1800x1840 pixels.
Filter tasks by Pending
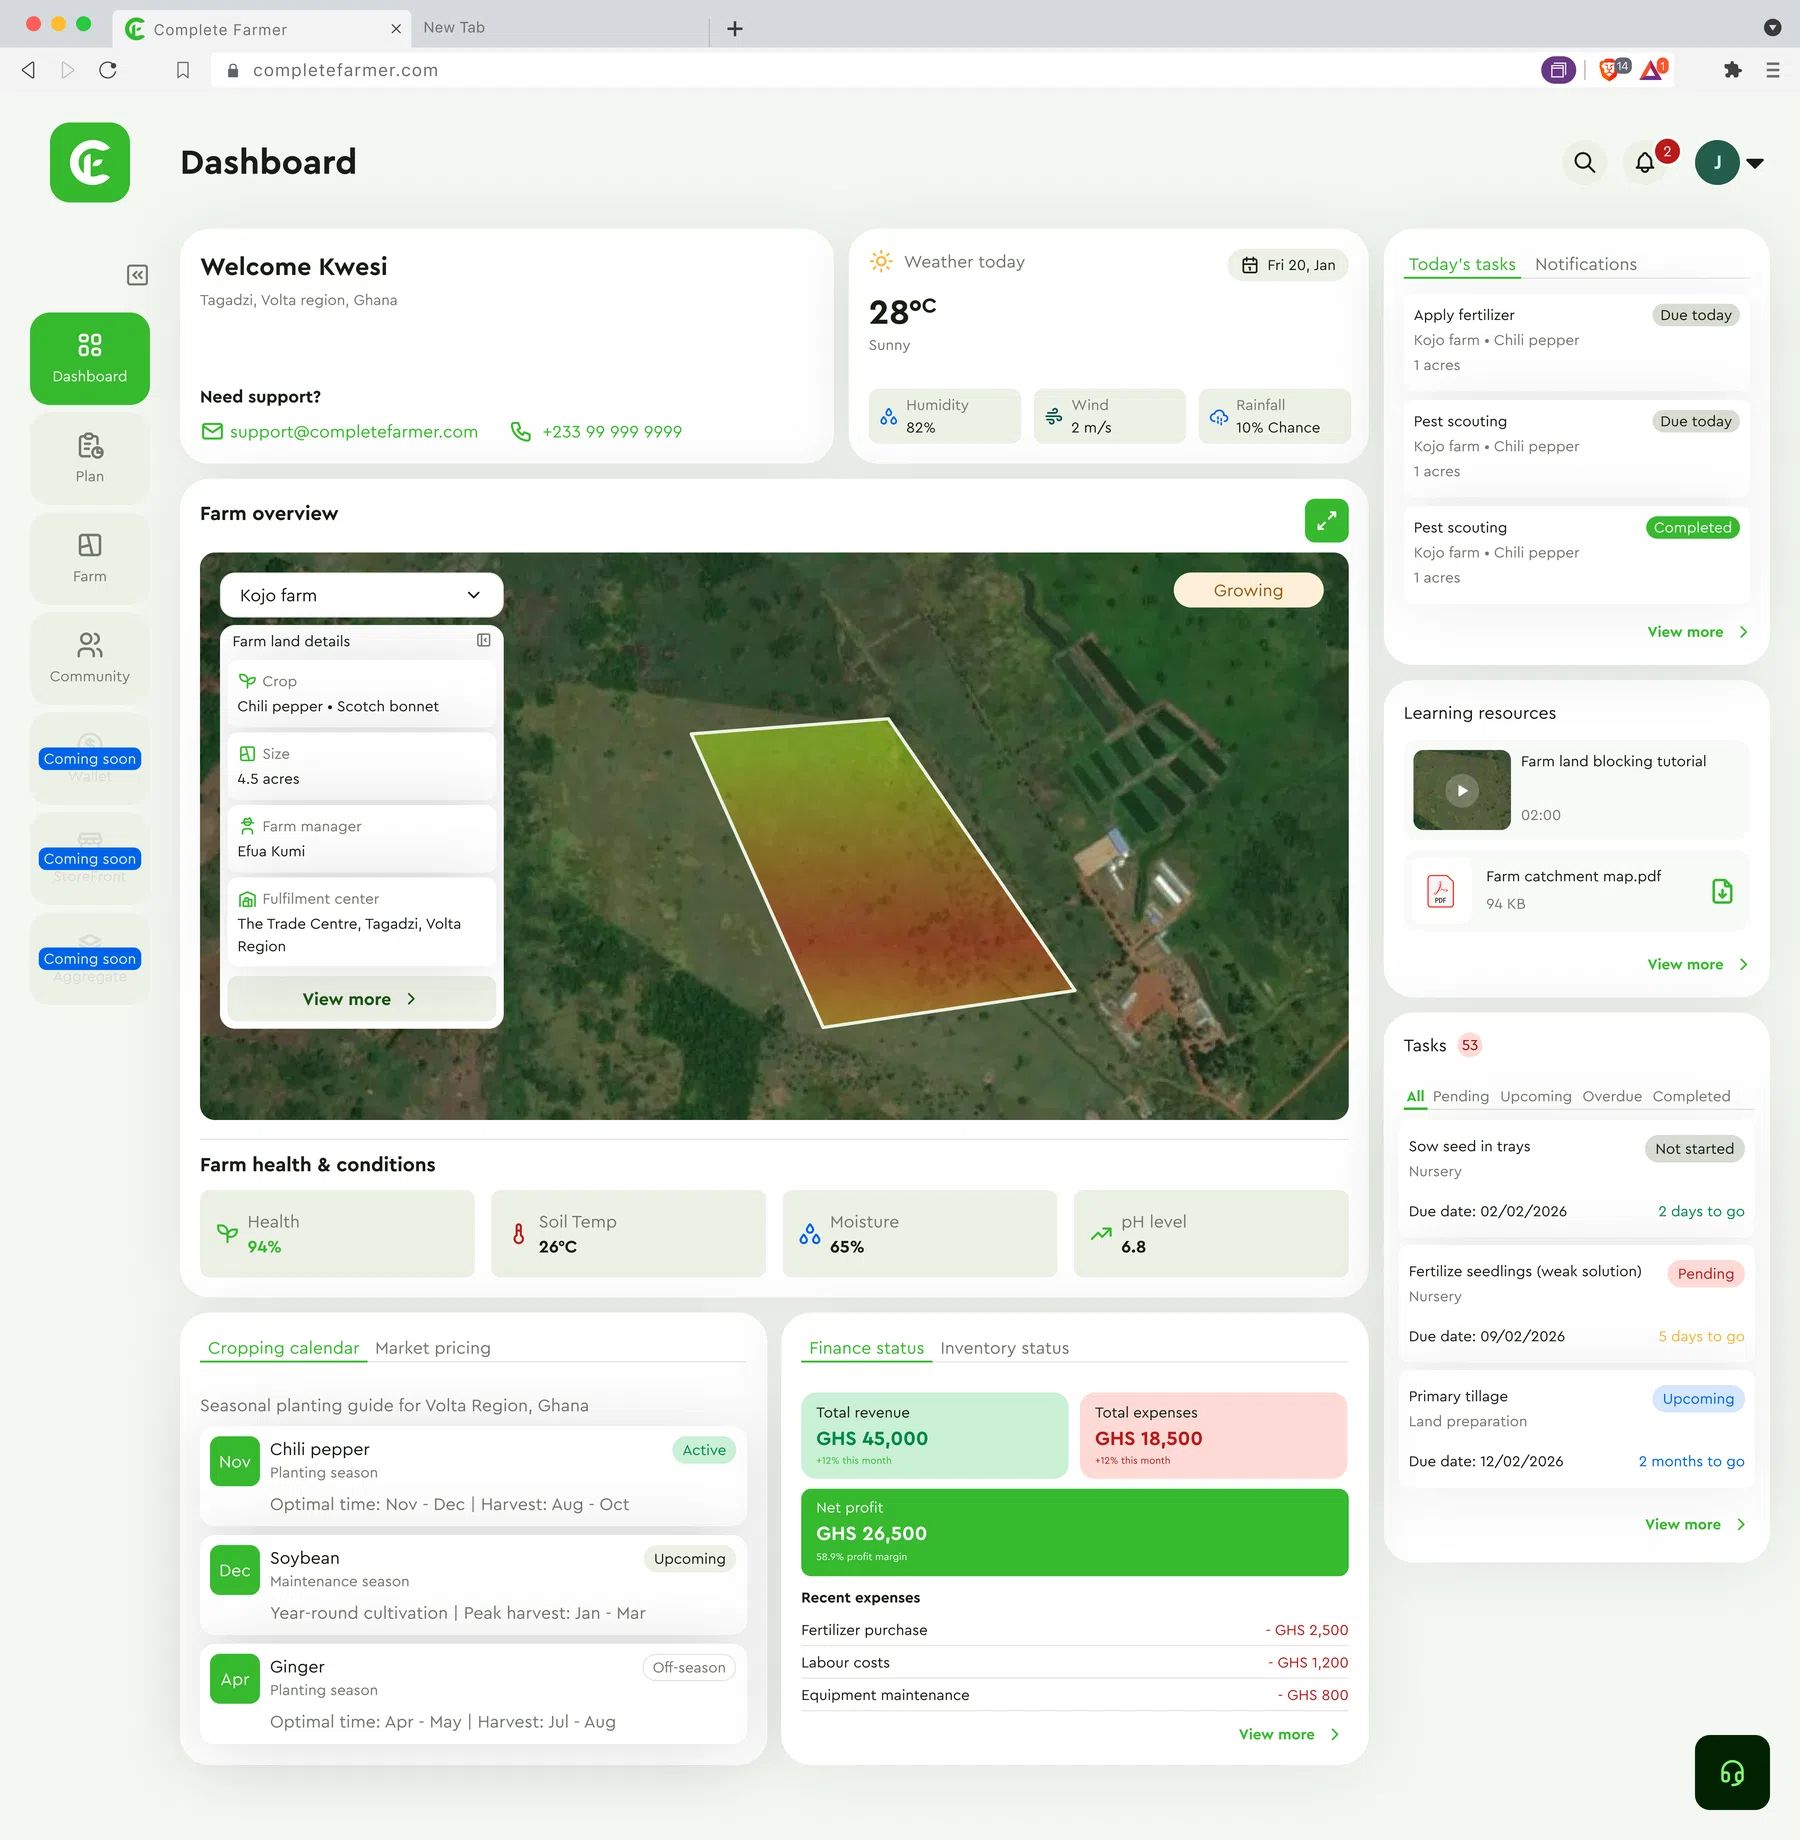1460,1096
